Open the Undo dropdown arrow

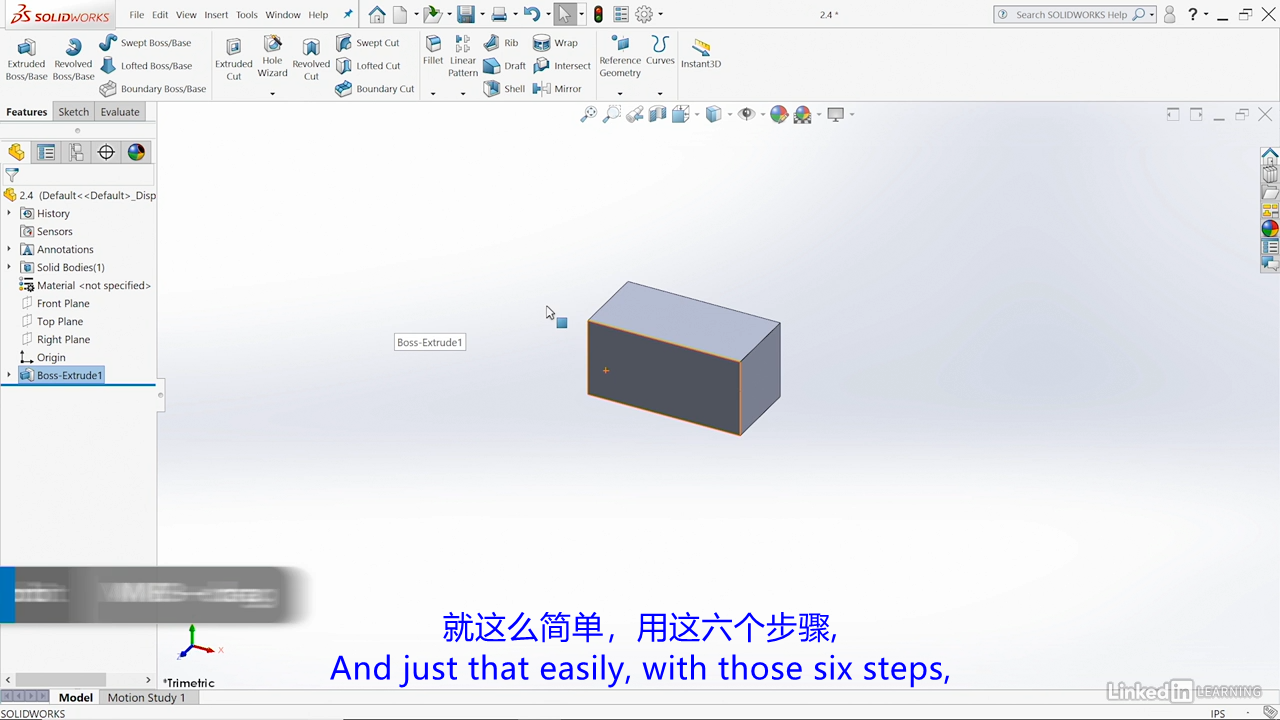548,15
